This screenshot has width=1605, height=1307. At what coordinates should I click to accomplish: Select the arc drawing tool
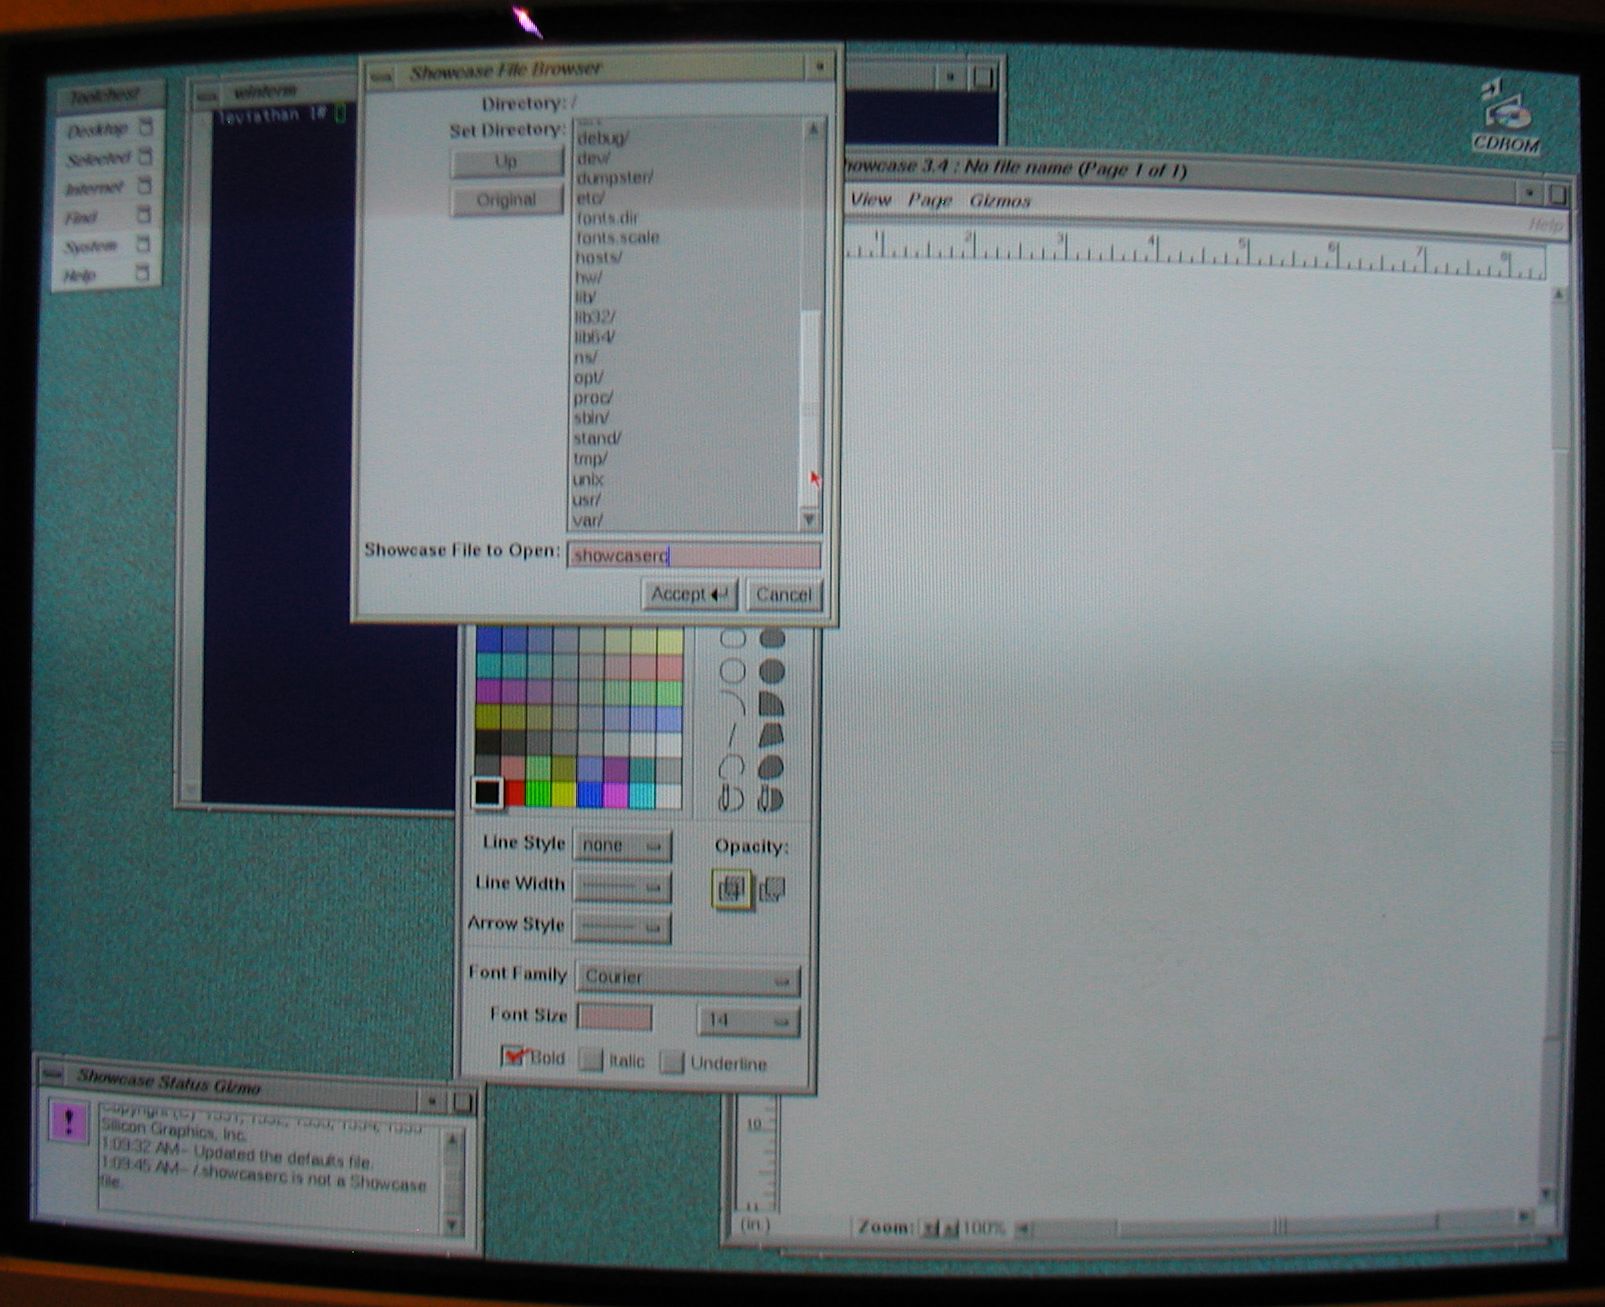pyautogui.click(x=733, y=703)
